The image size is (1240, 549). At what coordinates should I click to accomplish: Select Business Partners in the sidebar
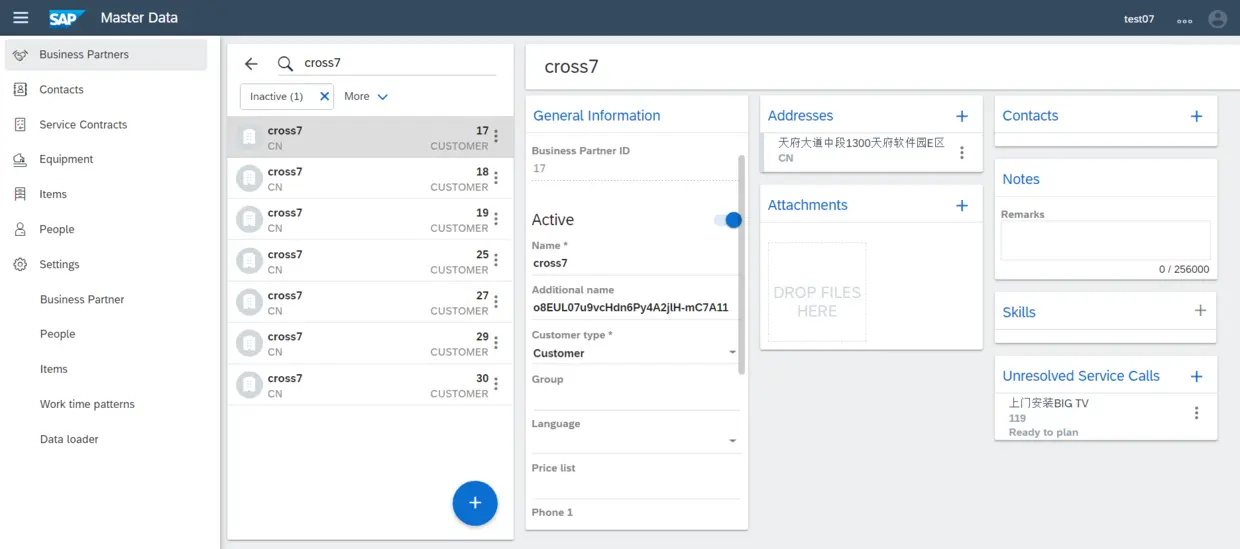[106, 54]
